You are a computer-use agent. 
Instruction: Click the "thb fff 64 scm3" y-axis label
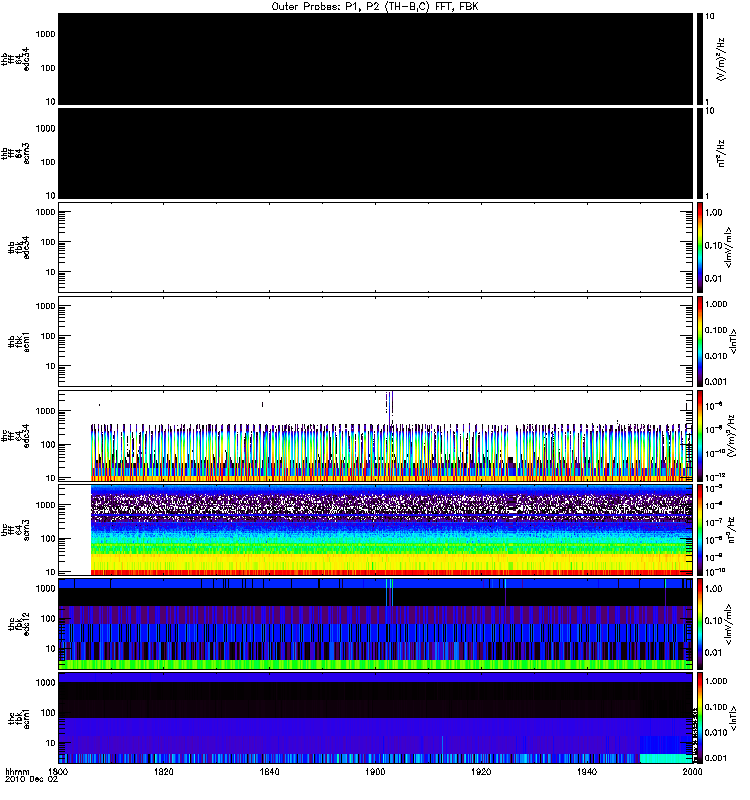[x=15, y=153]
